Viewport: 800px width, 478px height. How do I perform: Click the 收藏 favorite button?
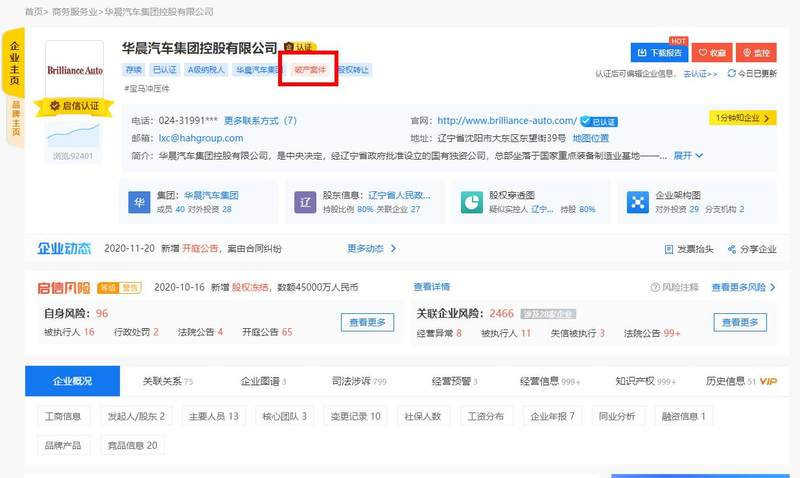click(x=712, y=53)
